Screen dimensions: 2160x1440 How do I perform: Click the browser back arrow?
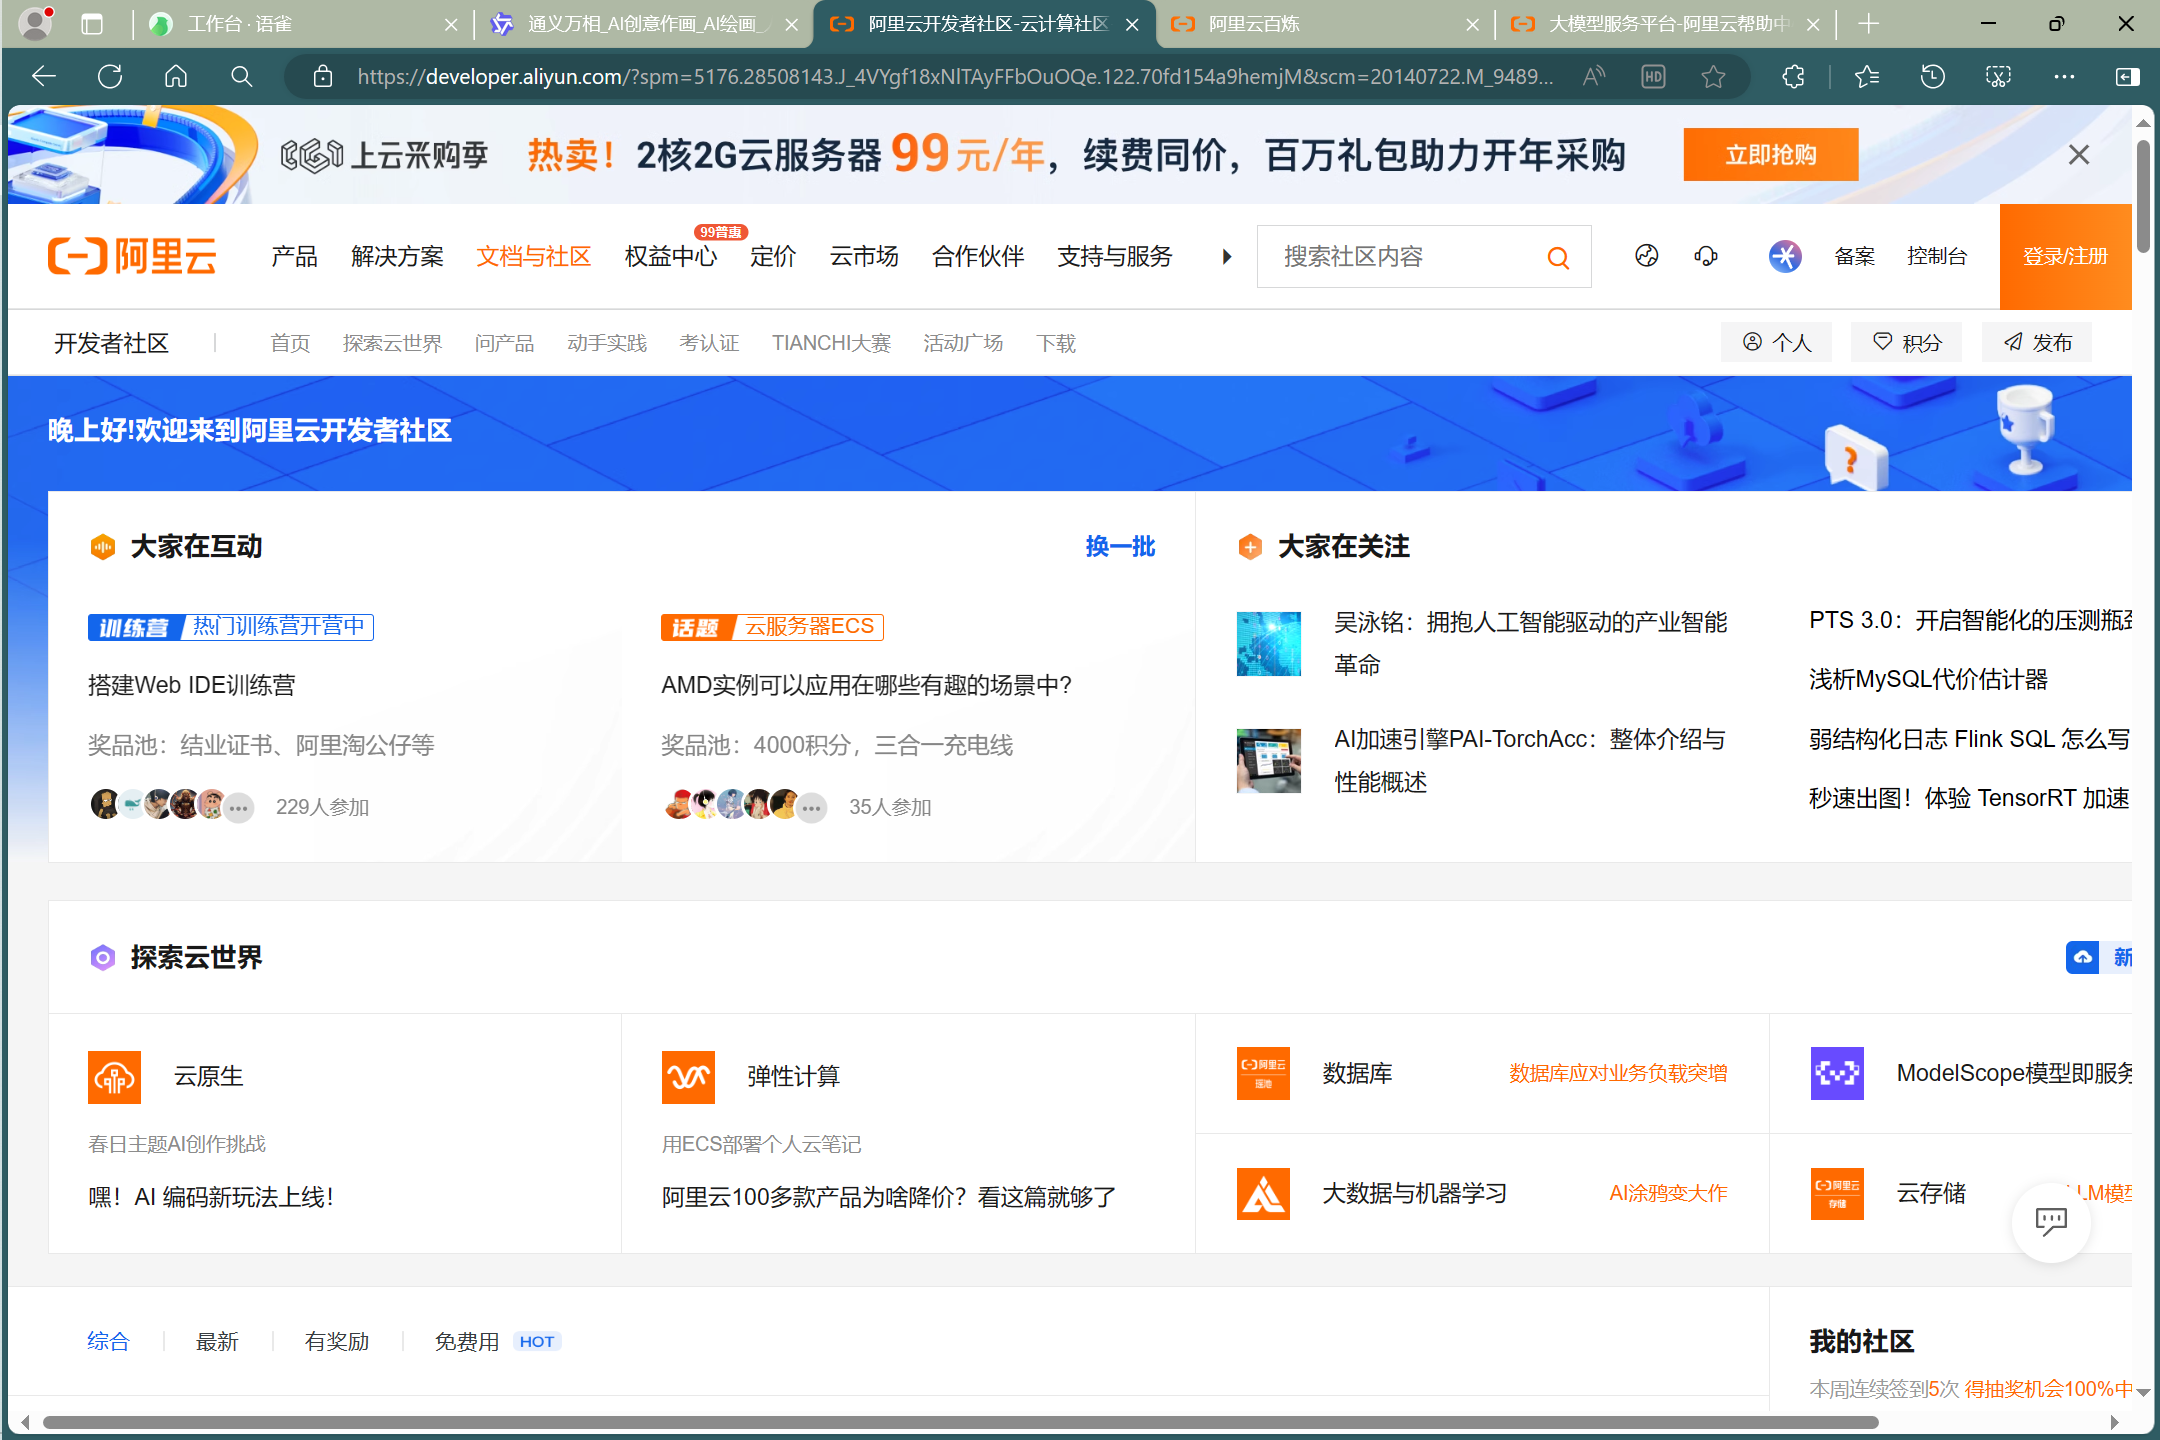pyautogui.click(x=44, y=77)
